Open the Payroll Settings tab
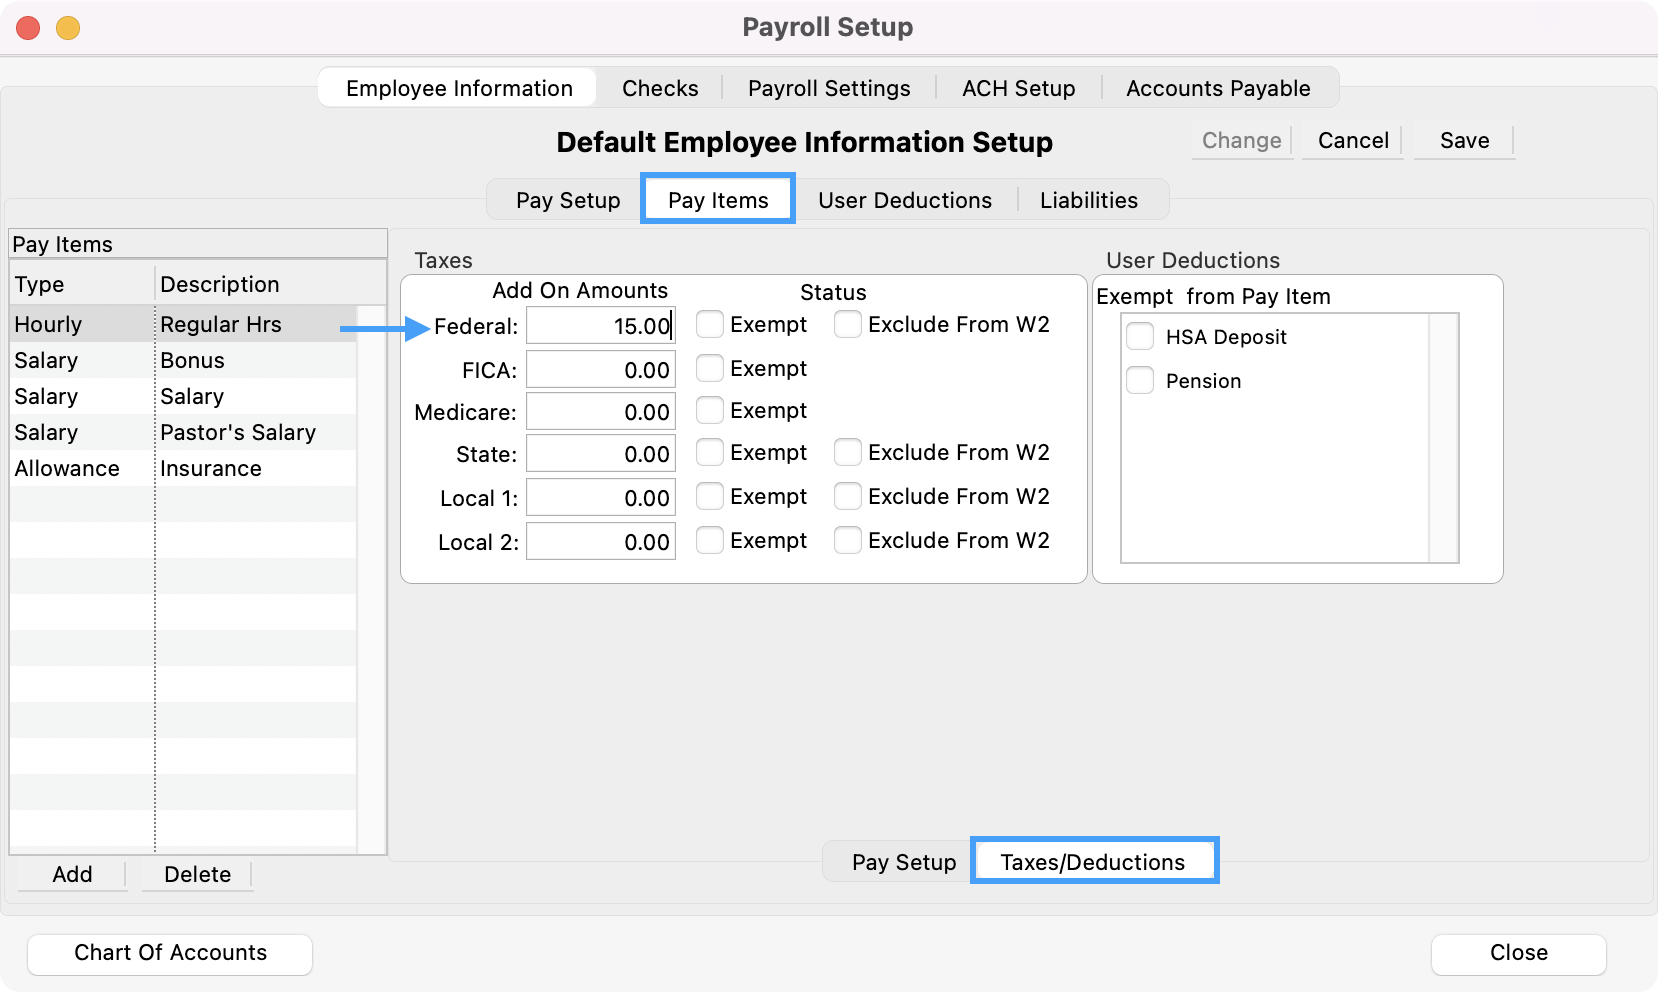Viewport: 1658px width, 992px height. pyautogui.click(x=829, y=88)
